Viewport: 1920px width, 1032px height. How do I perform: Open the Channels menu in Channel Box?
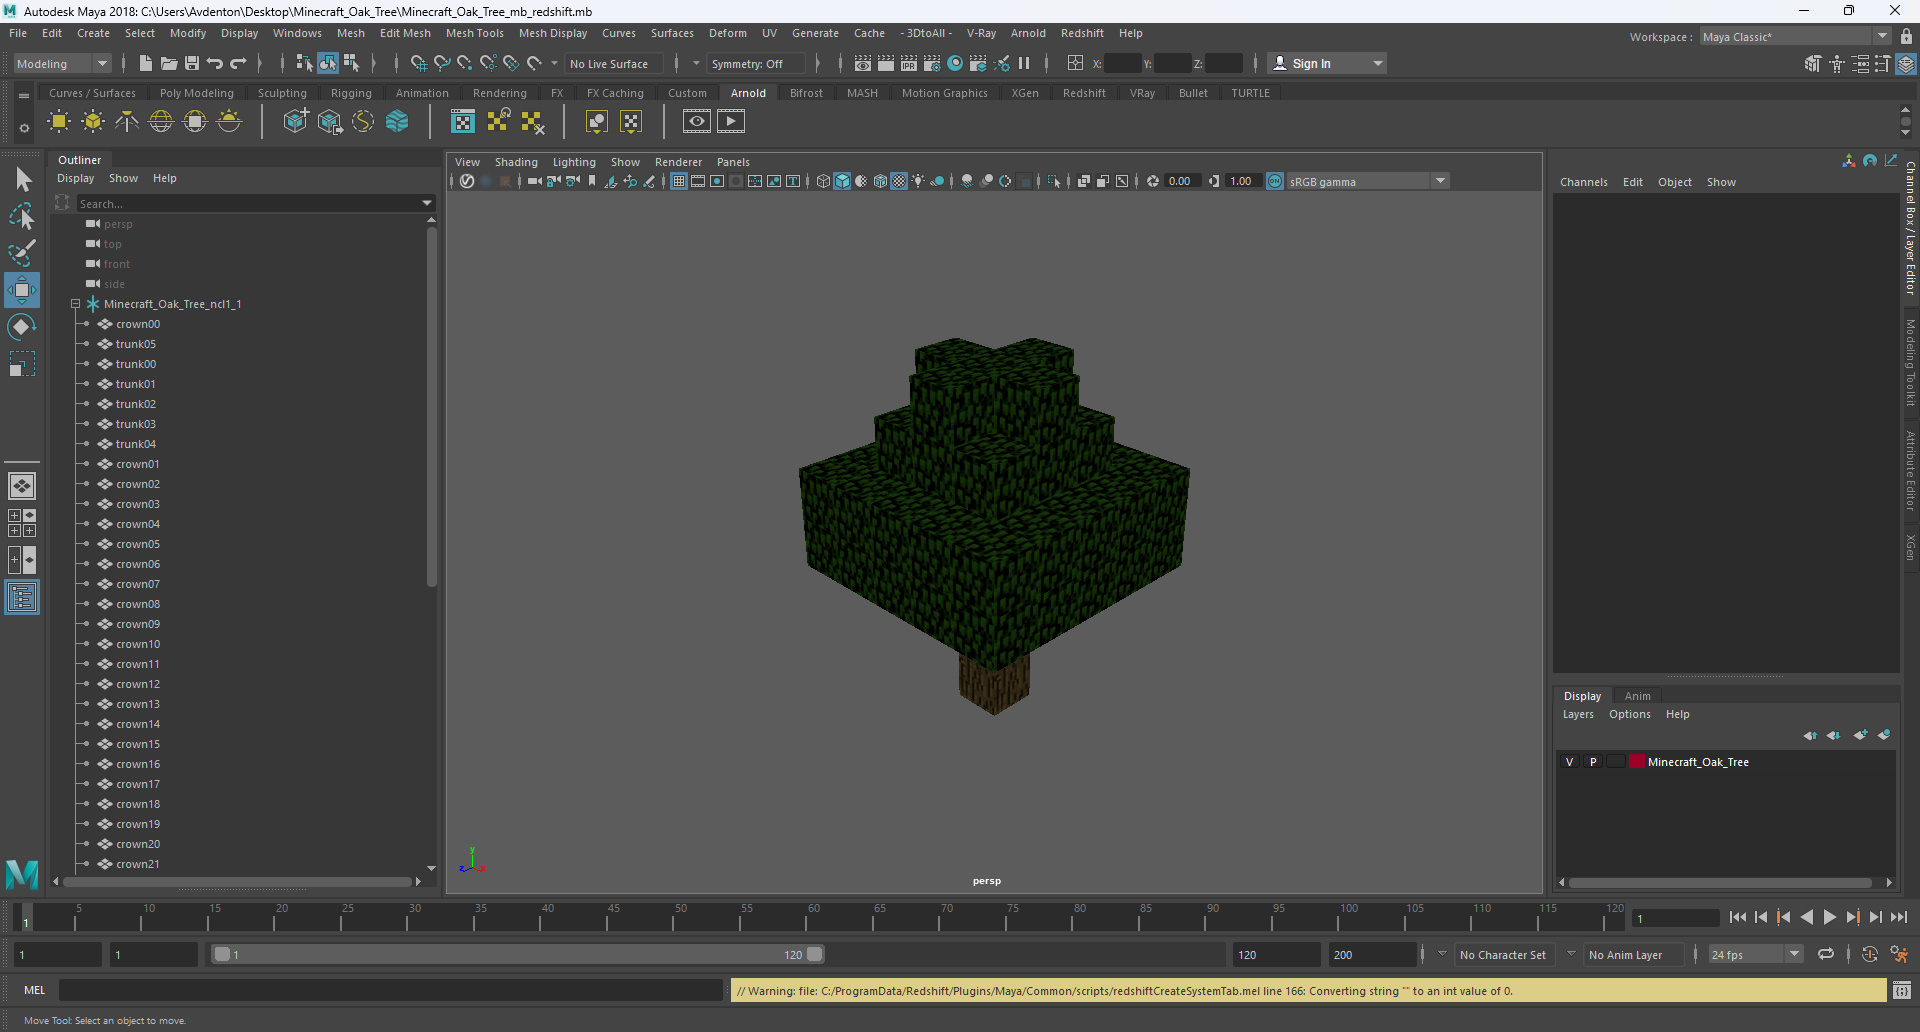pos(1584,182)
